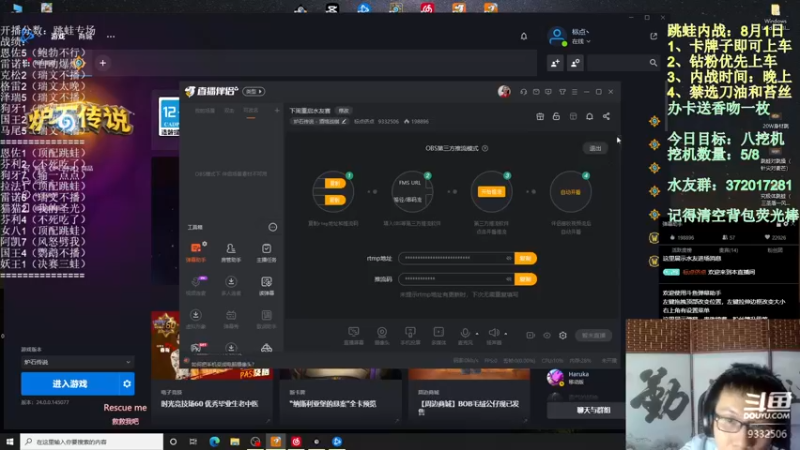The width and height of the screenshot is (800, 450).
Task: Click the start streaming button at bottom right
Action: (x=593, y=335)
